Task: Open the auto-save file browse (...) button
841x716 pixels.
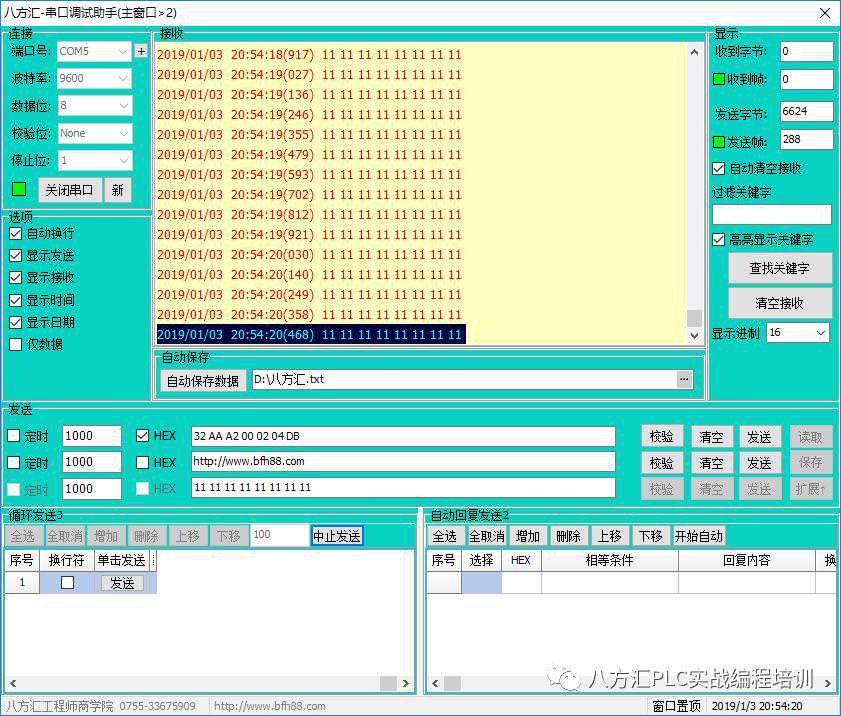Action: point(684,379)
